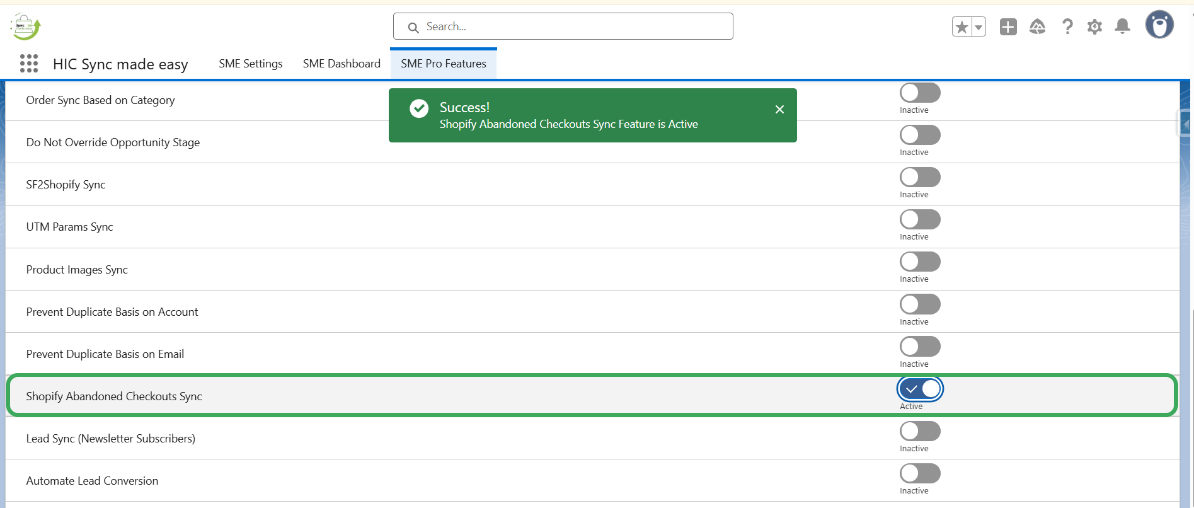Screen dimensions: 1194x508
Task: Click 'SF2Shopify Sync' row text
Action: [x=65, y=185]
